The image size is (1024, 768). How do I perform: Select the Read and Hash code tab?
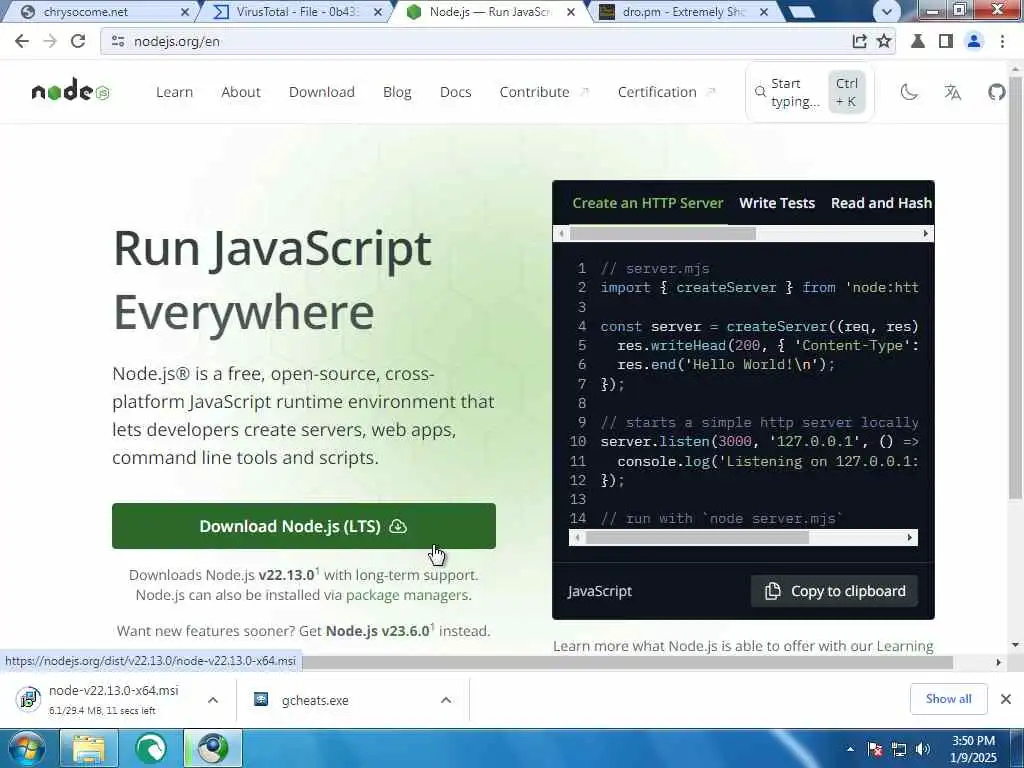(882, 203)
